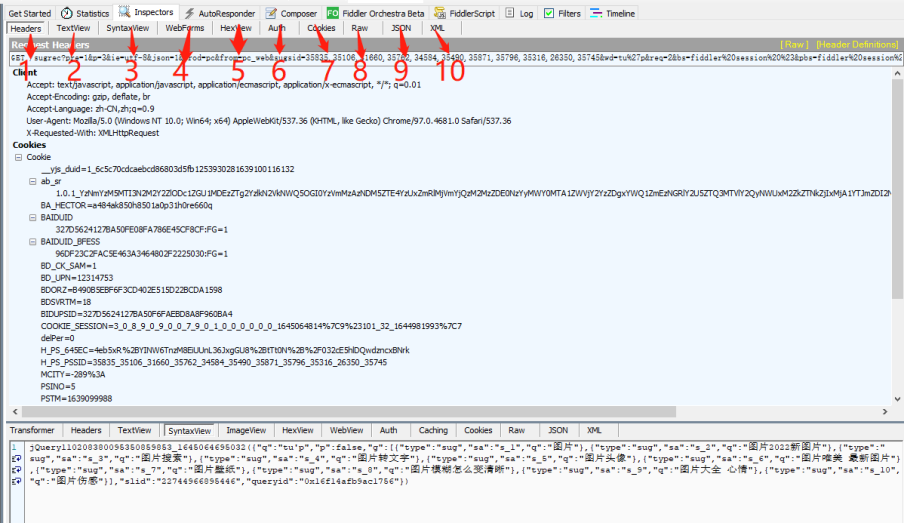Click the vertical scrollbar up arrow

897,73
